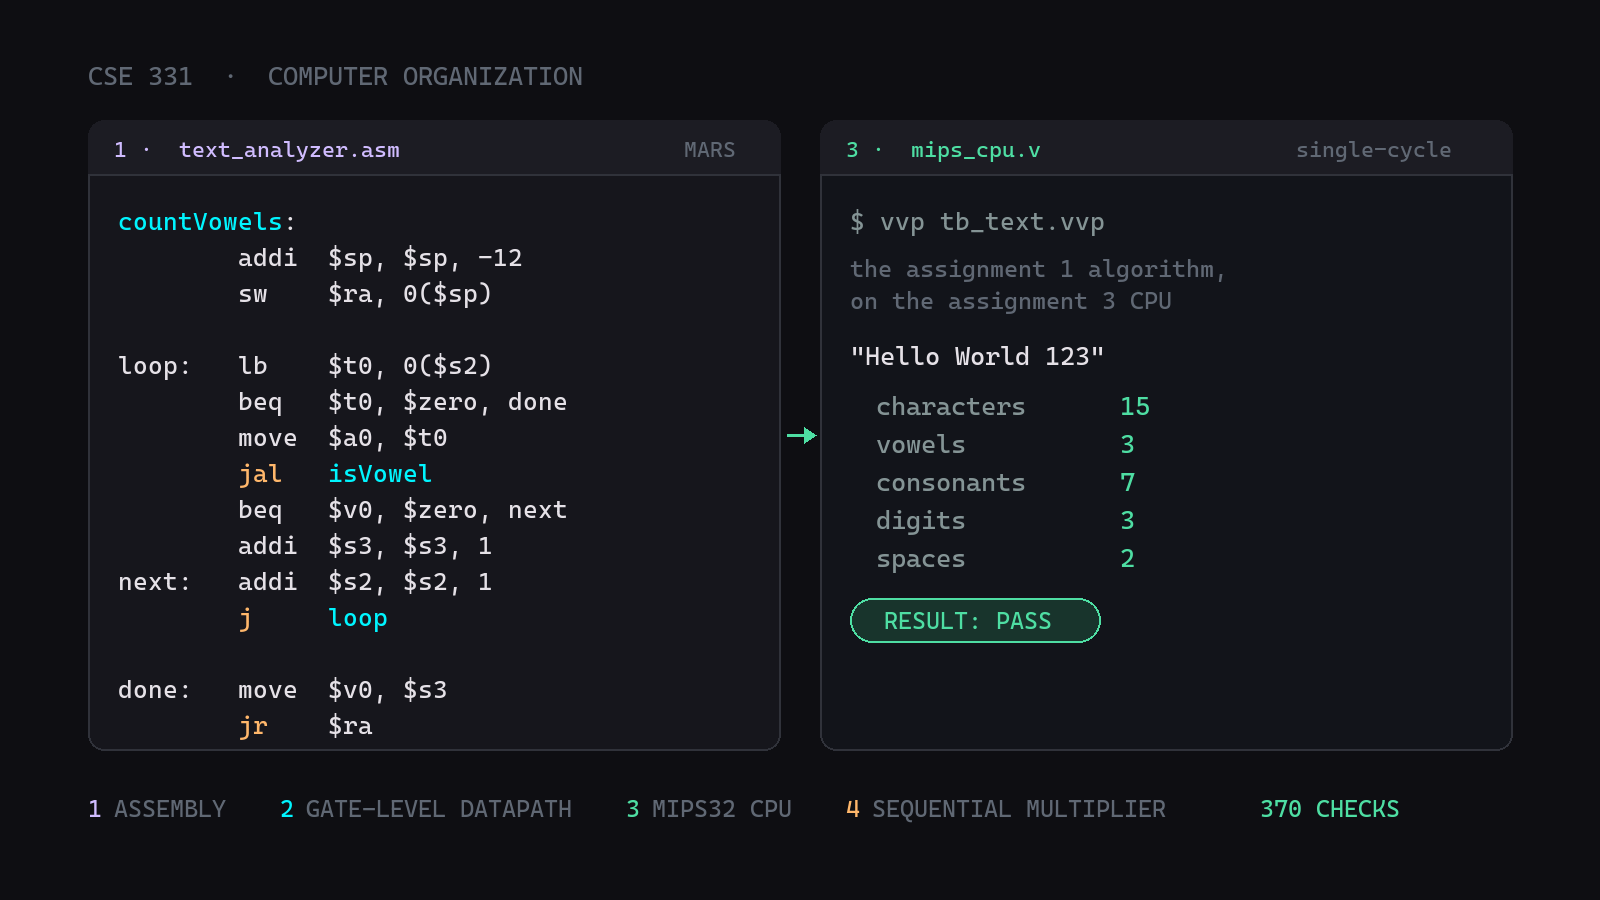This screenshot has height=900, width=1600.
Task: Click the countVowels: label line
Action: pyautogui.click(x=207, y=222)
